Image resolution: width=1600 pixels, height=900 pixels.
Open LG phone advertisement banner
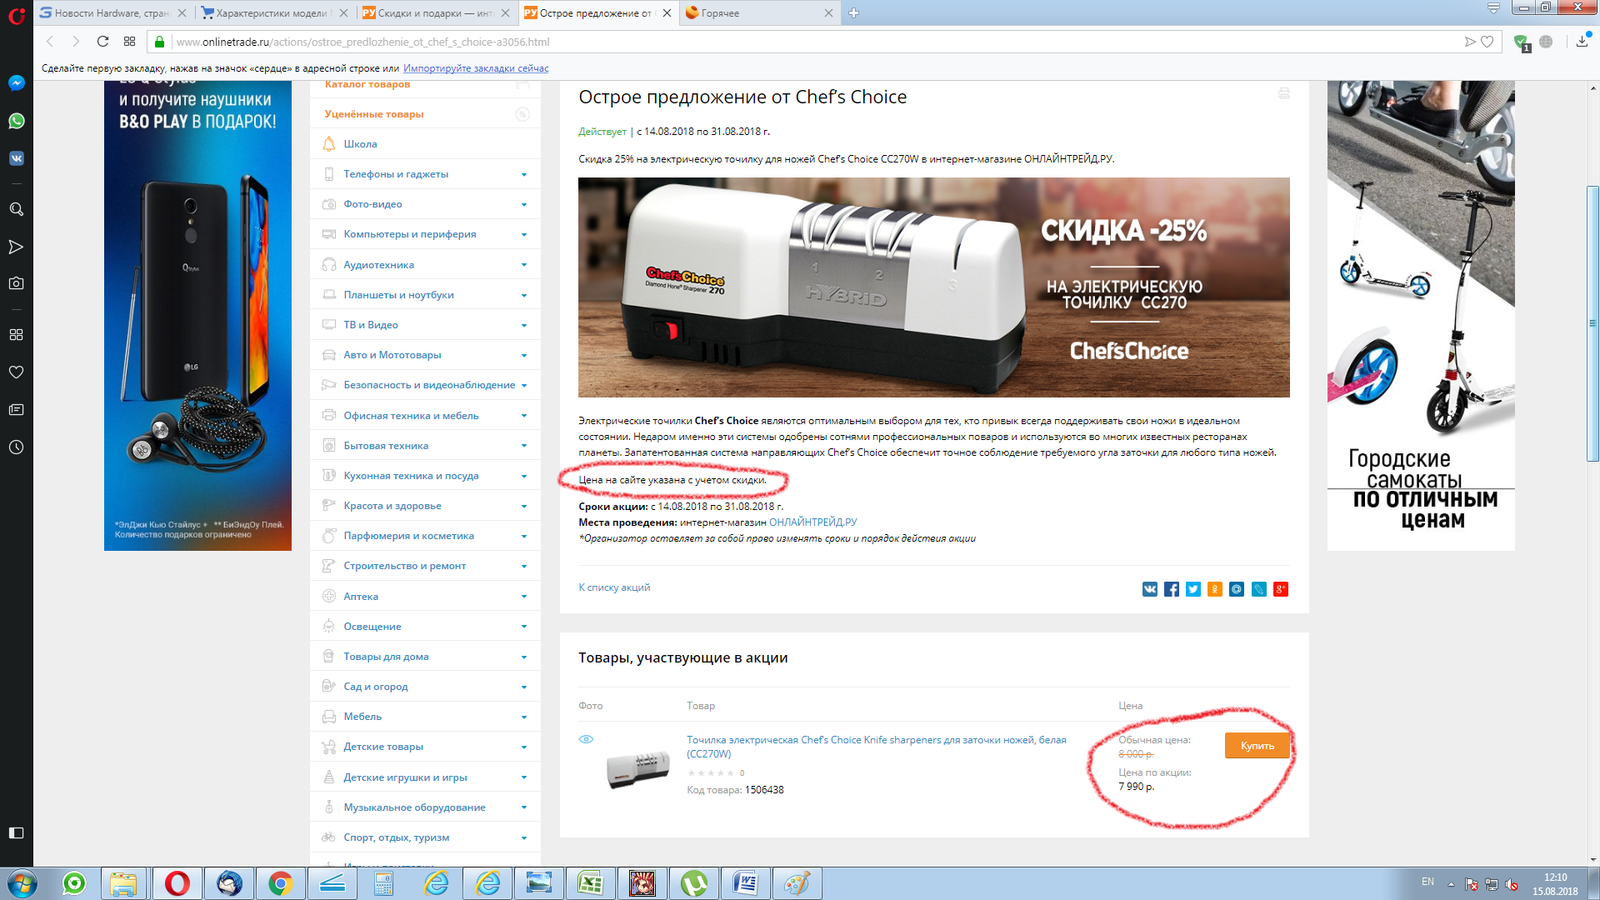(198, 315)
